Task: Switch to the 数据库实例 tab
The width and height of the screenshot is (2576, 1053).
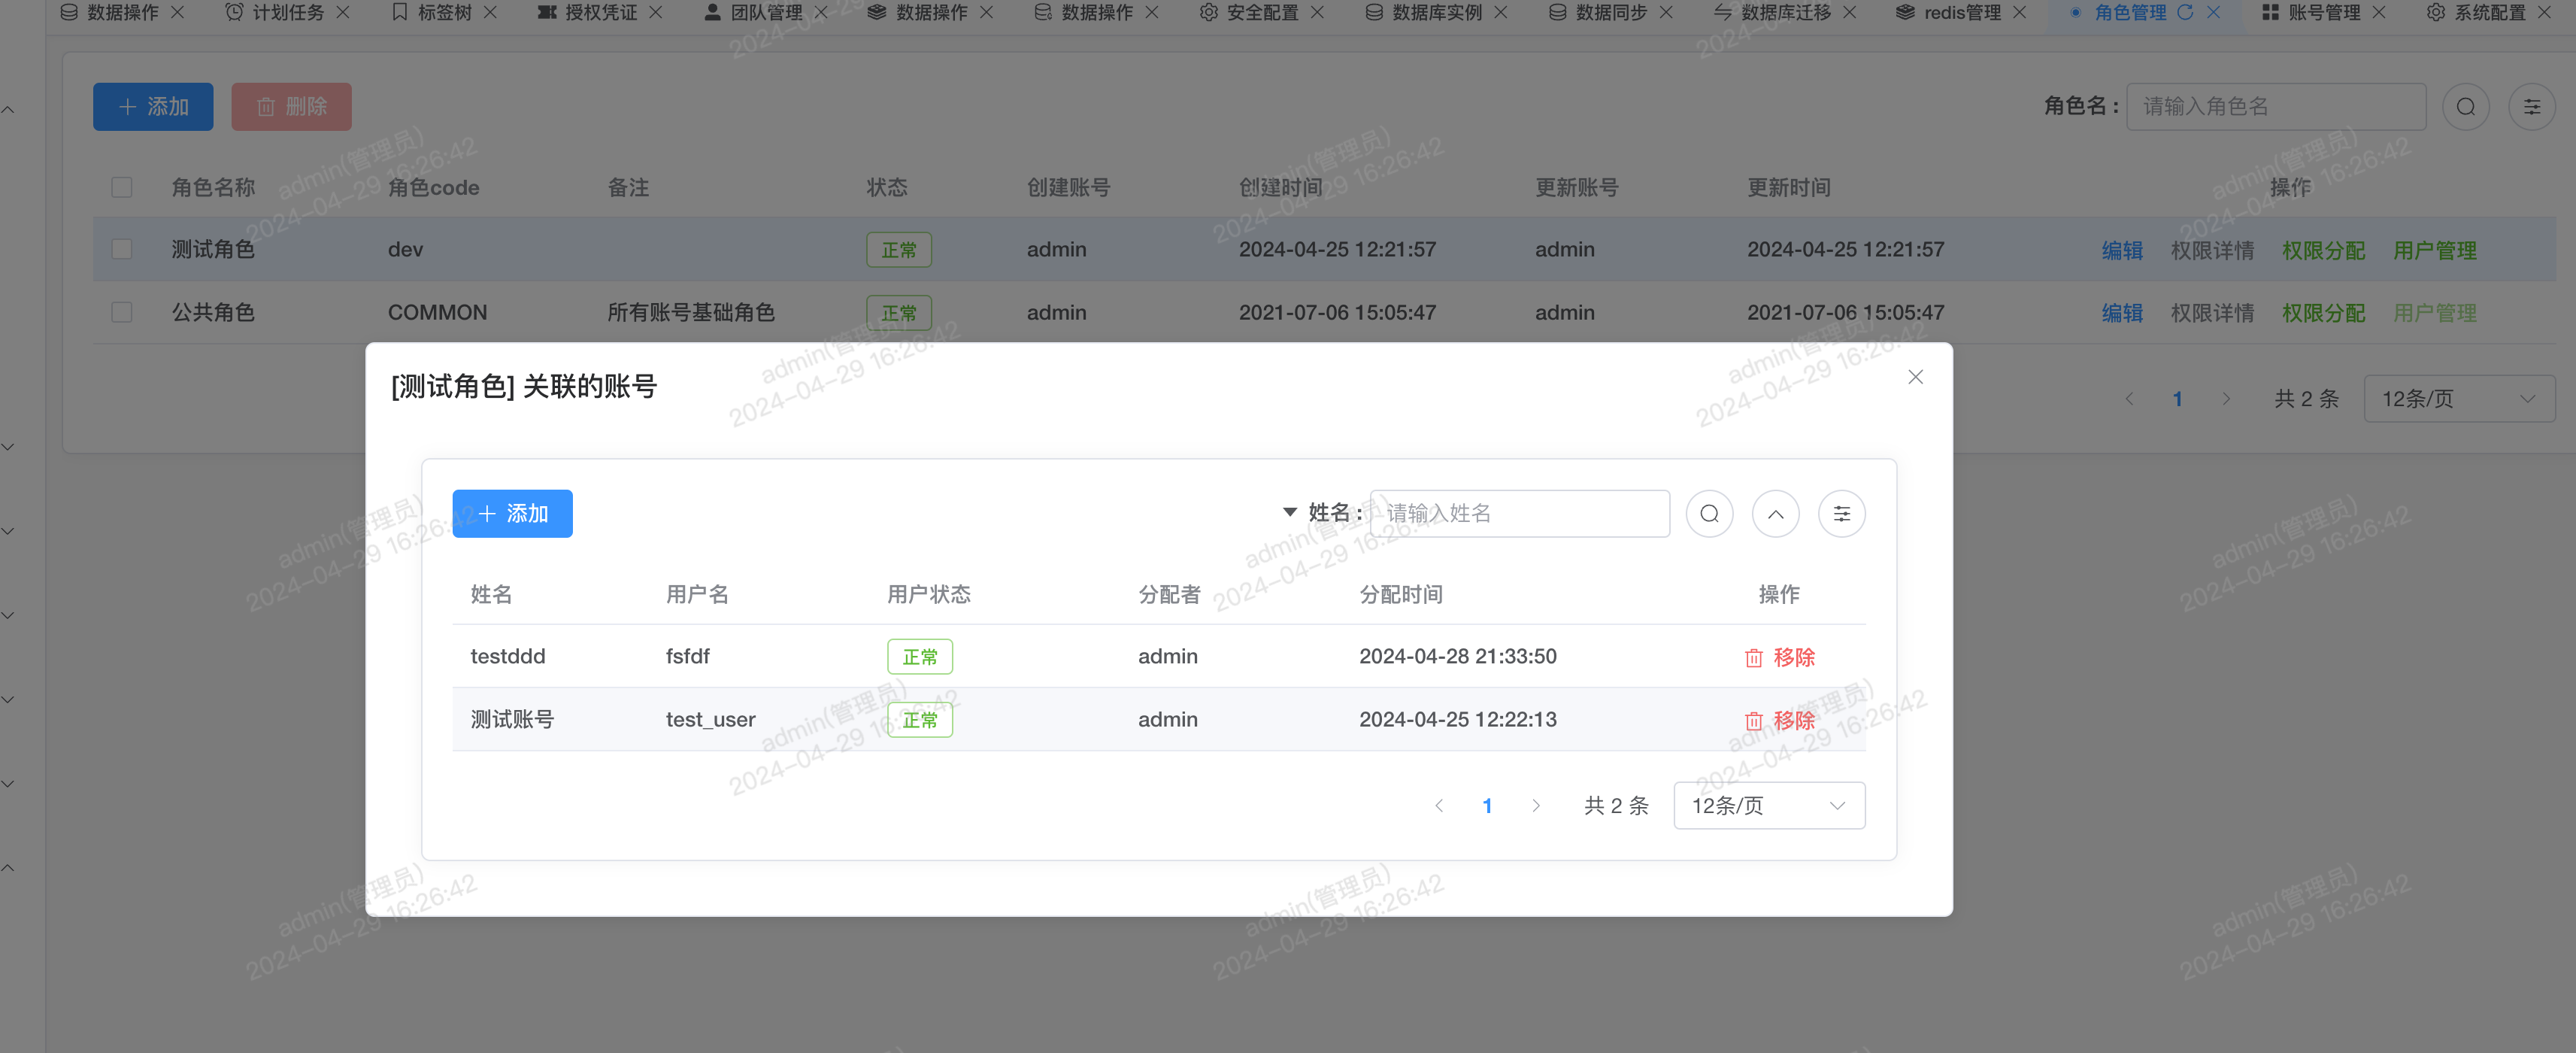Action: point(1437,12)
